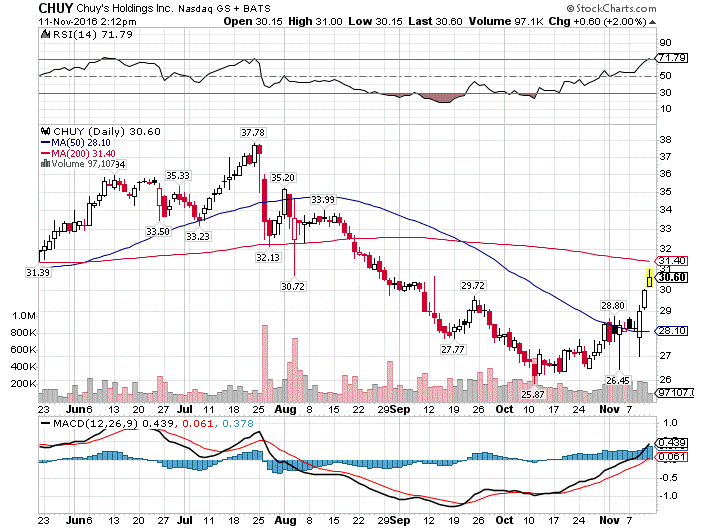
Task: Click the black line marker before MACD(12,26,9)
Action: [x=46, y=423]
